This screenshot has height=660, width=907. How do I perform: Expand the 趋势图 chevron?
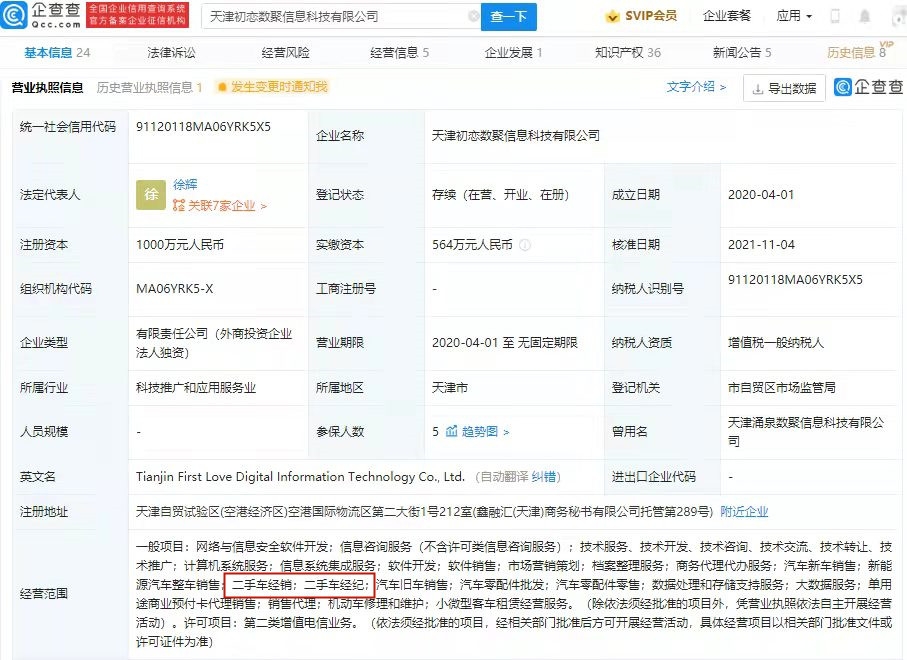pyautogui.click(x=506, y=432)
